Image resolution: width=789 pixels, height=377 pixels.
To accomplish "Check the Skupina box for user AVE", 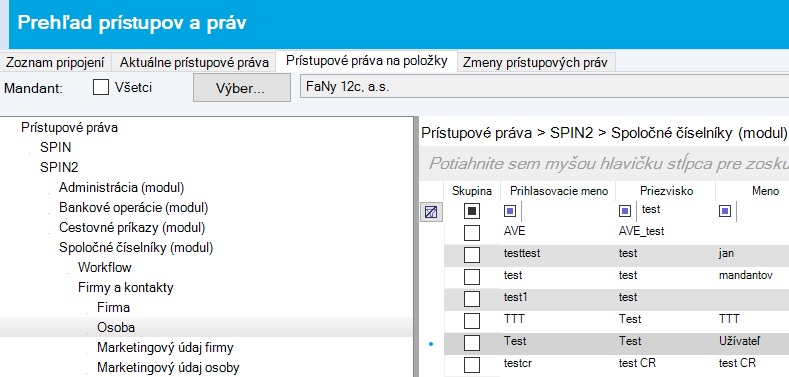I will click(x=471, y=233).
